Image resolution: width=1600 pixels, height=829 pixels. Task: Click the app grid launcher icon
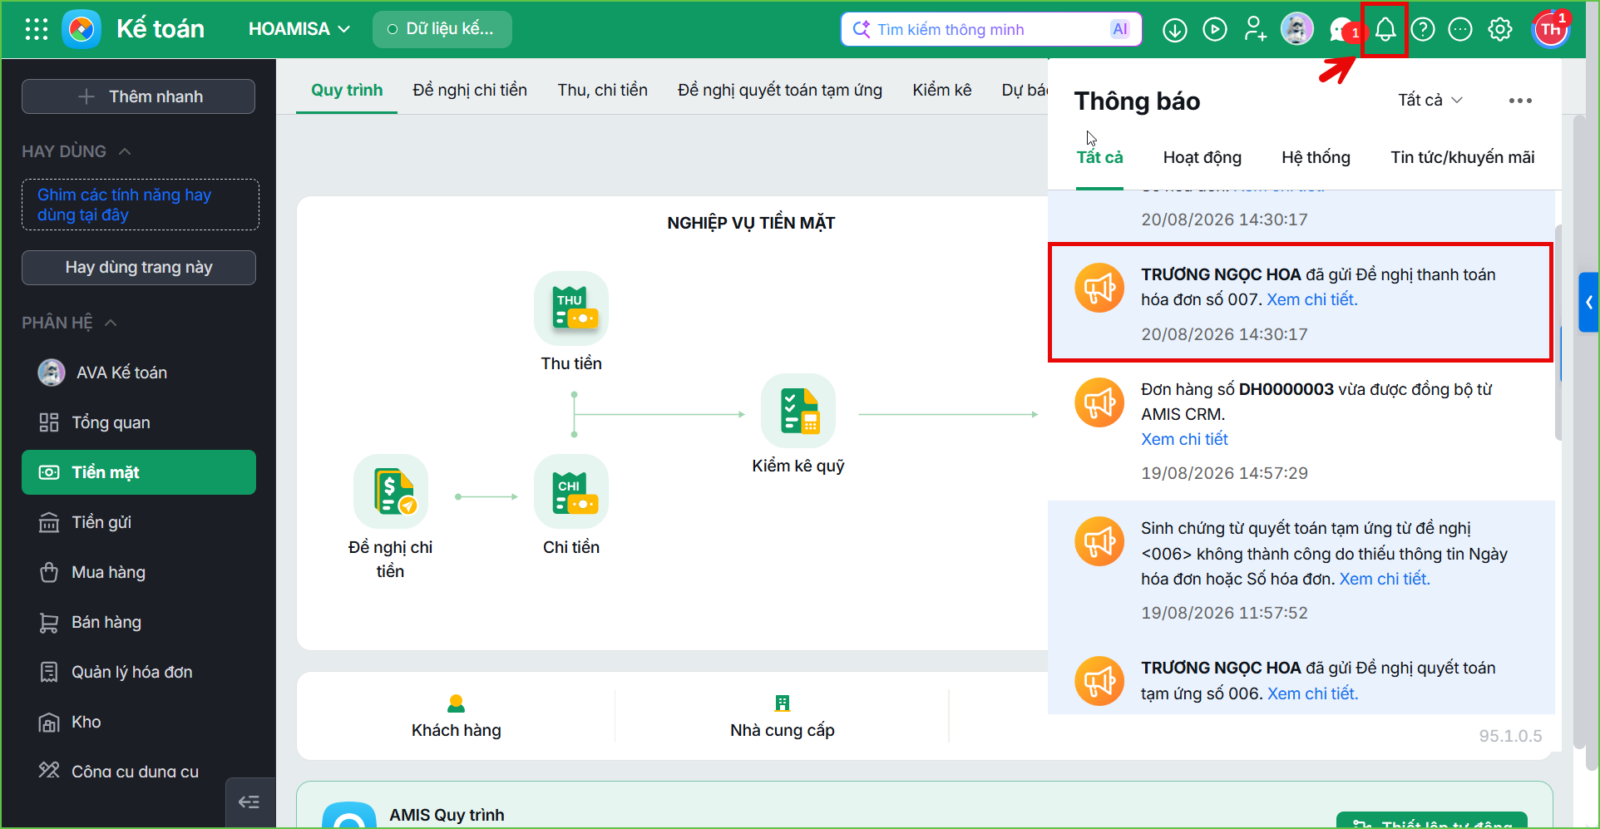[37, 29]
